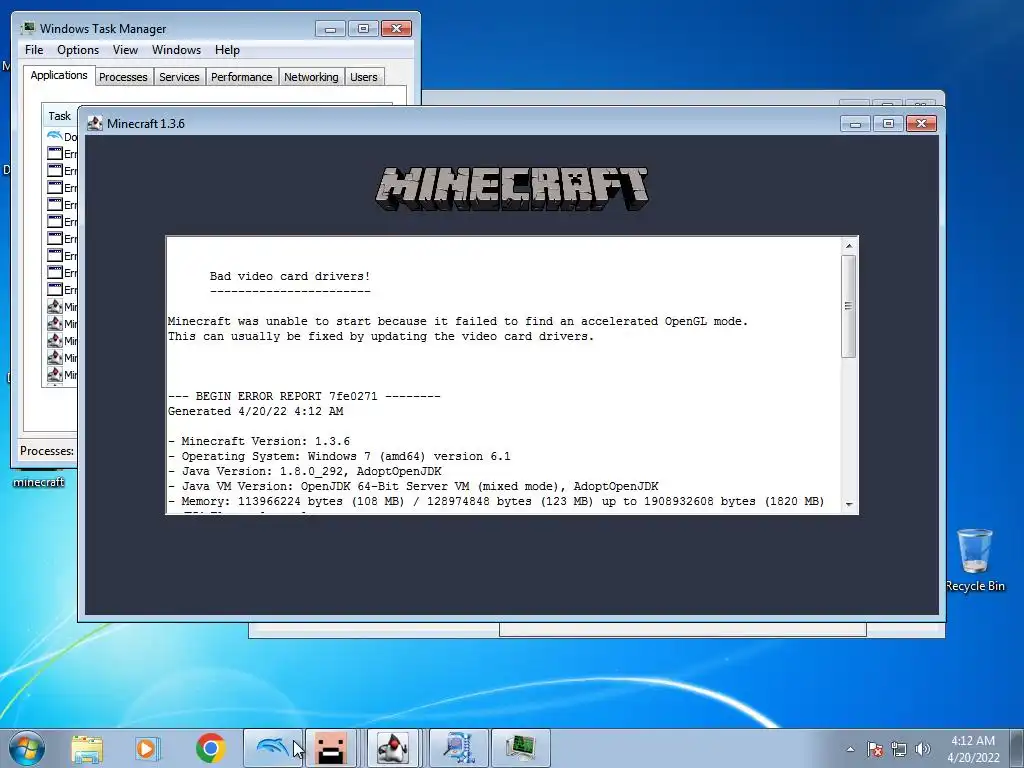
Task: Click the Minecraft 1.3.6 title bar icon
Action: point(95,123)
